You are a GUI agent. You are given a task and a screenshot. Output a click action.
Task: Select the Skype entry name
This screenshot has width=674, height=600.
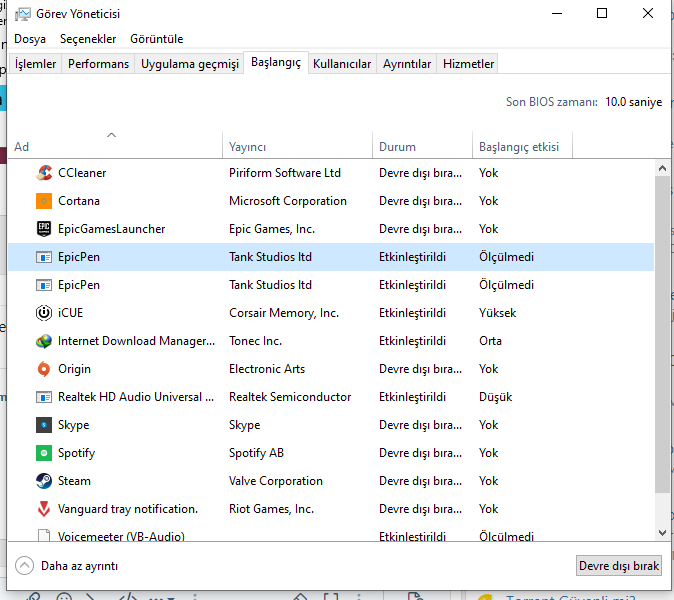(x=74, y=425)
